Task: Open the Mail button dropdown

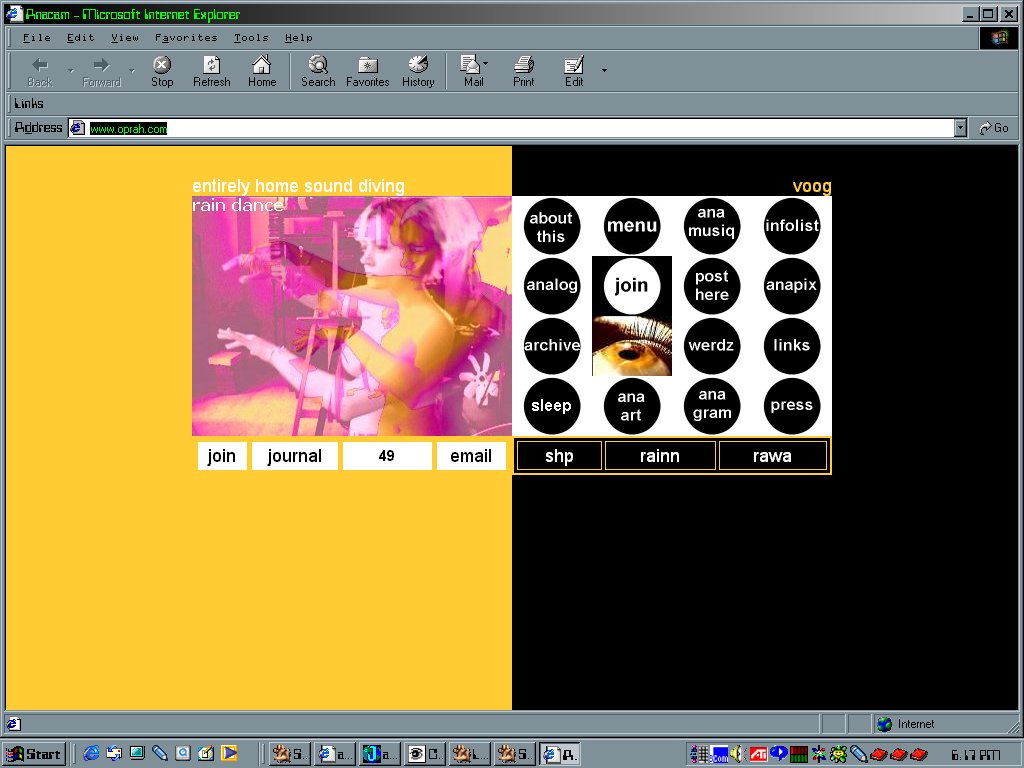Action: click(x=486, y=65)
